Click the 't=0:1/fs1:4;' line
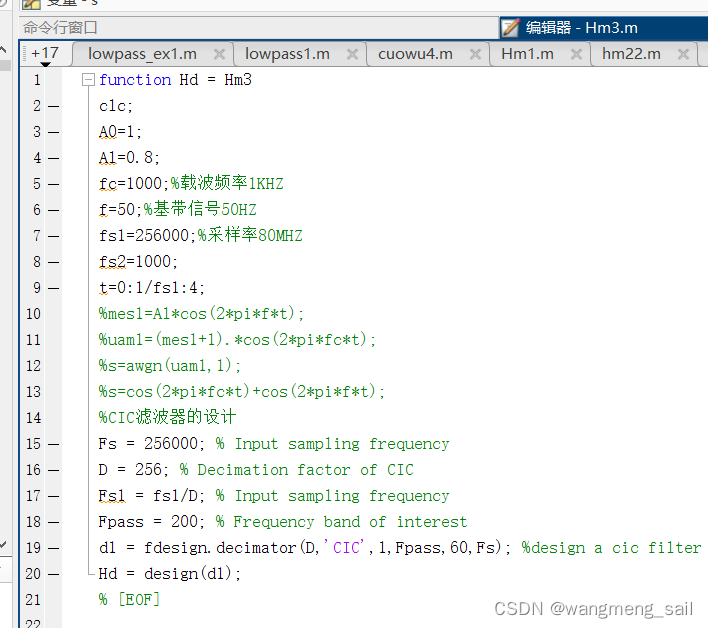The image size is (708, 628). [152, 288]
